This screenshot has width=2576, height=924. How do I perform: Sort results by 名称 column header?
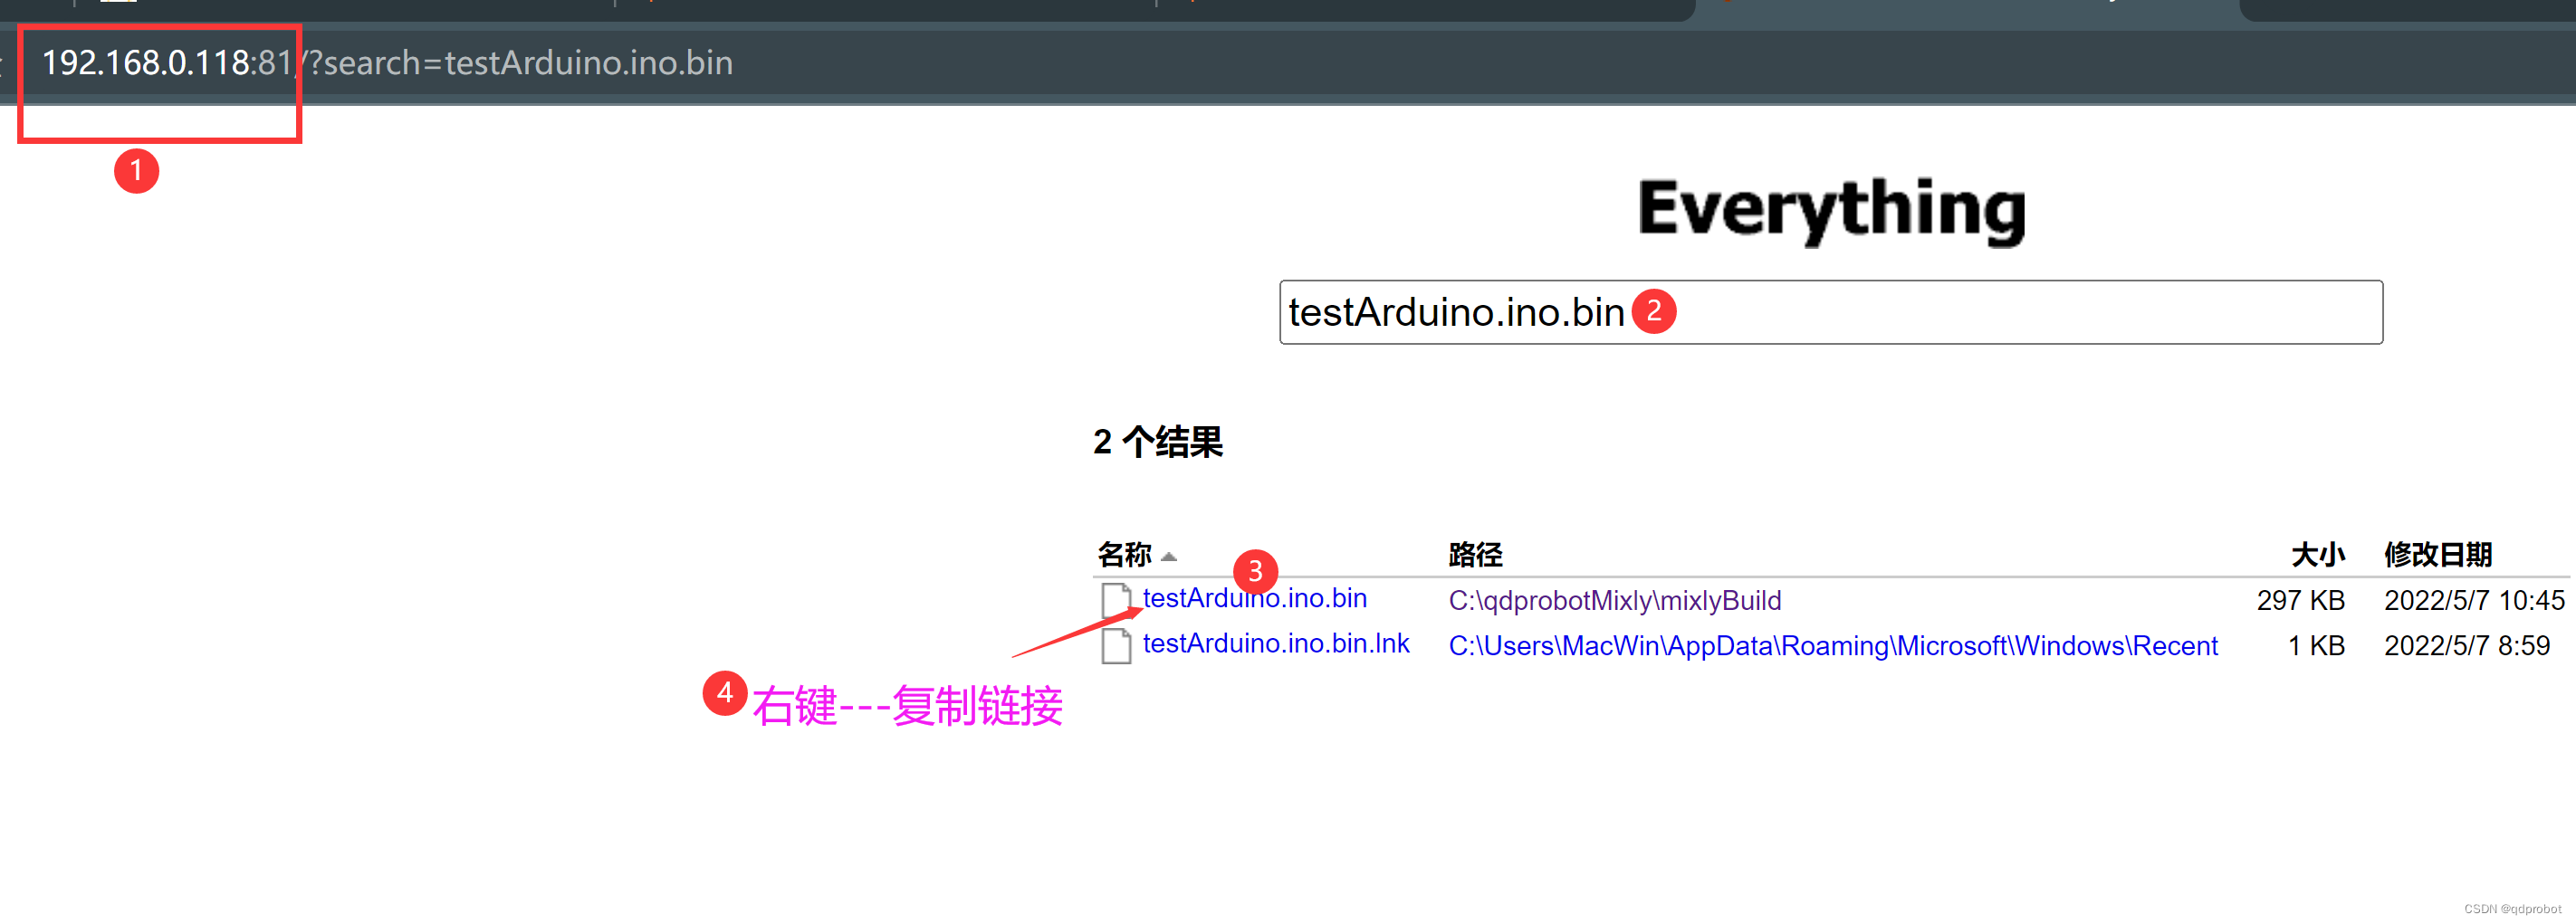click(1124, 554)
